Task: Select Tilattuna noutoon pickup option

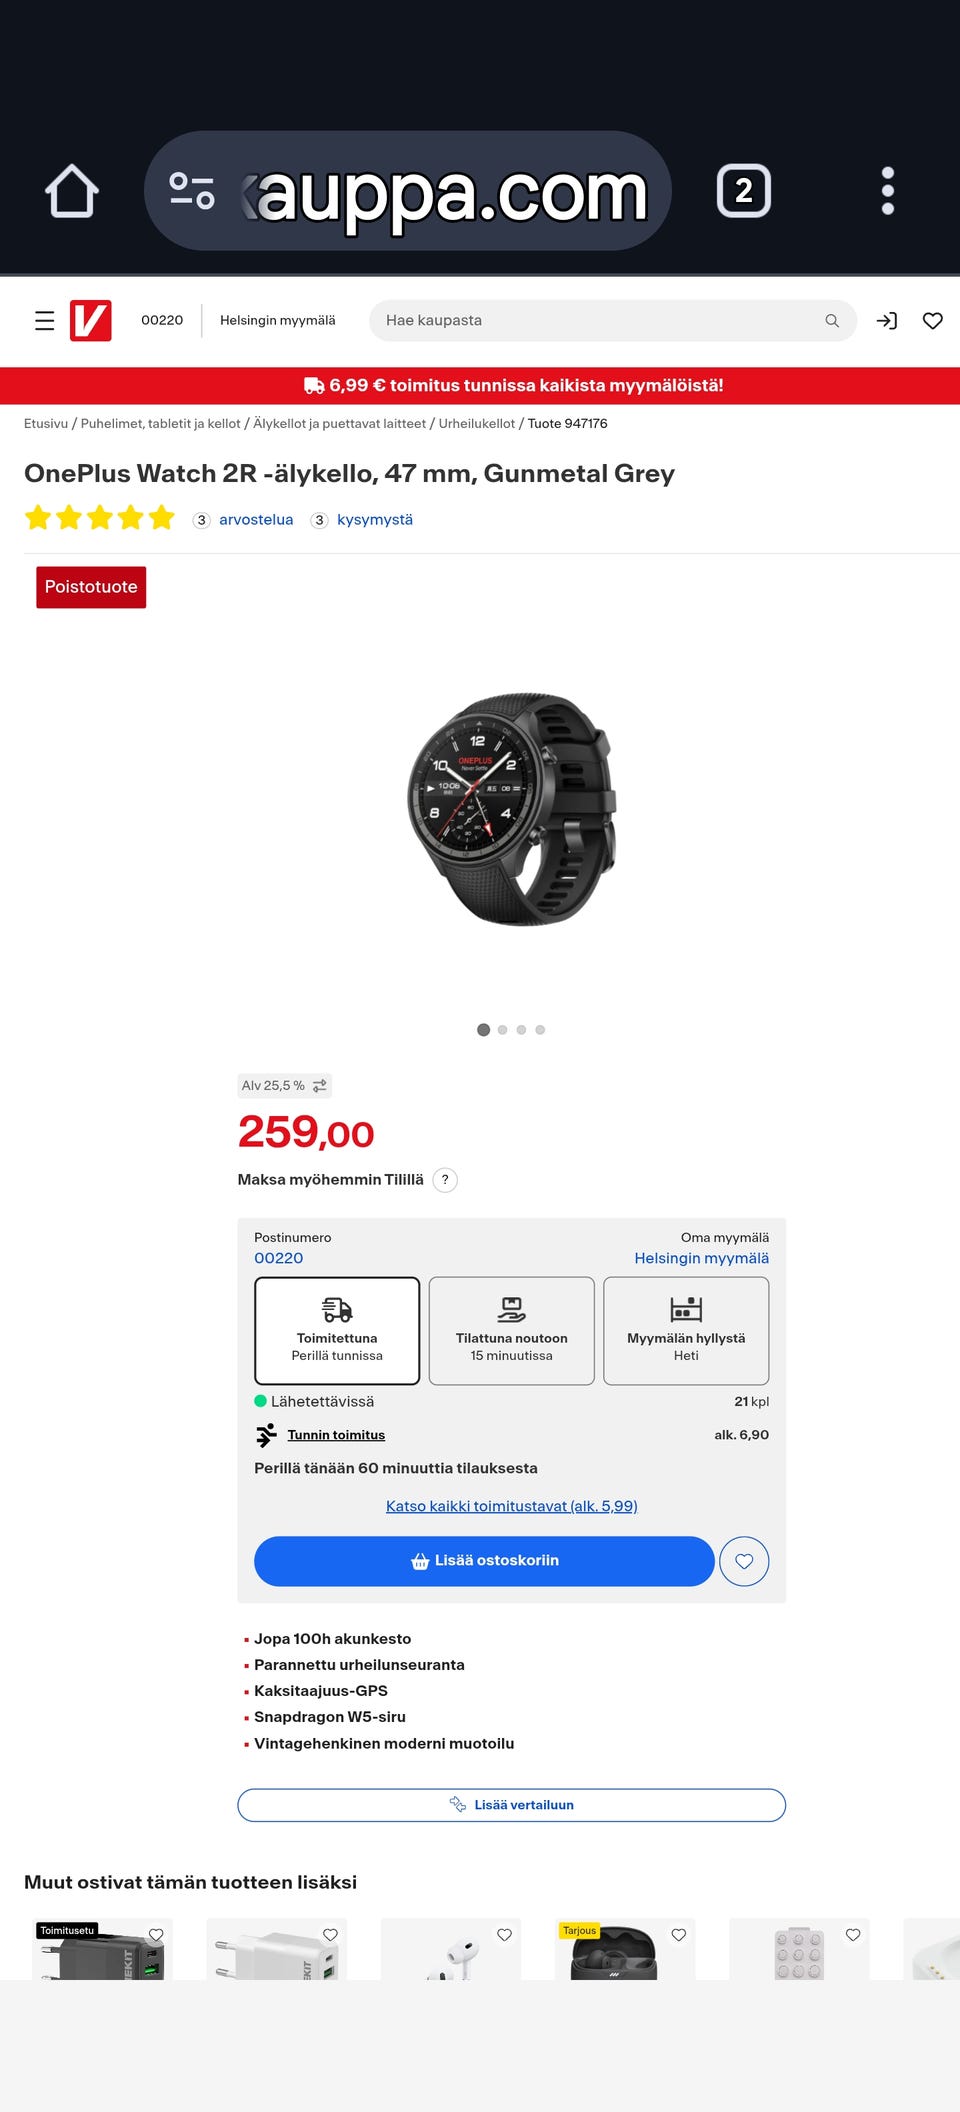Action: click(x=512, y=1331)
